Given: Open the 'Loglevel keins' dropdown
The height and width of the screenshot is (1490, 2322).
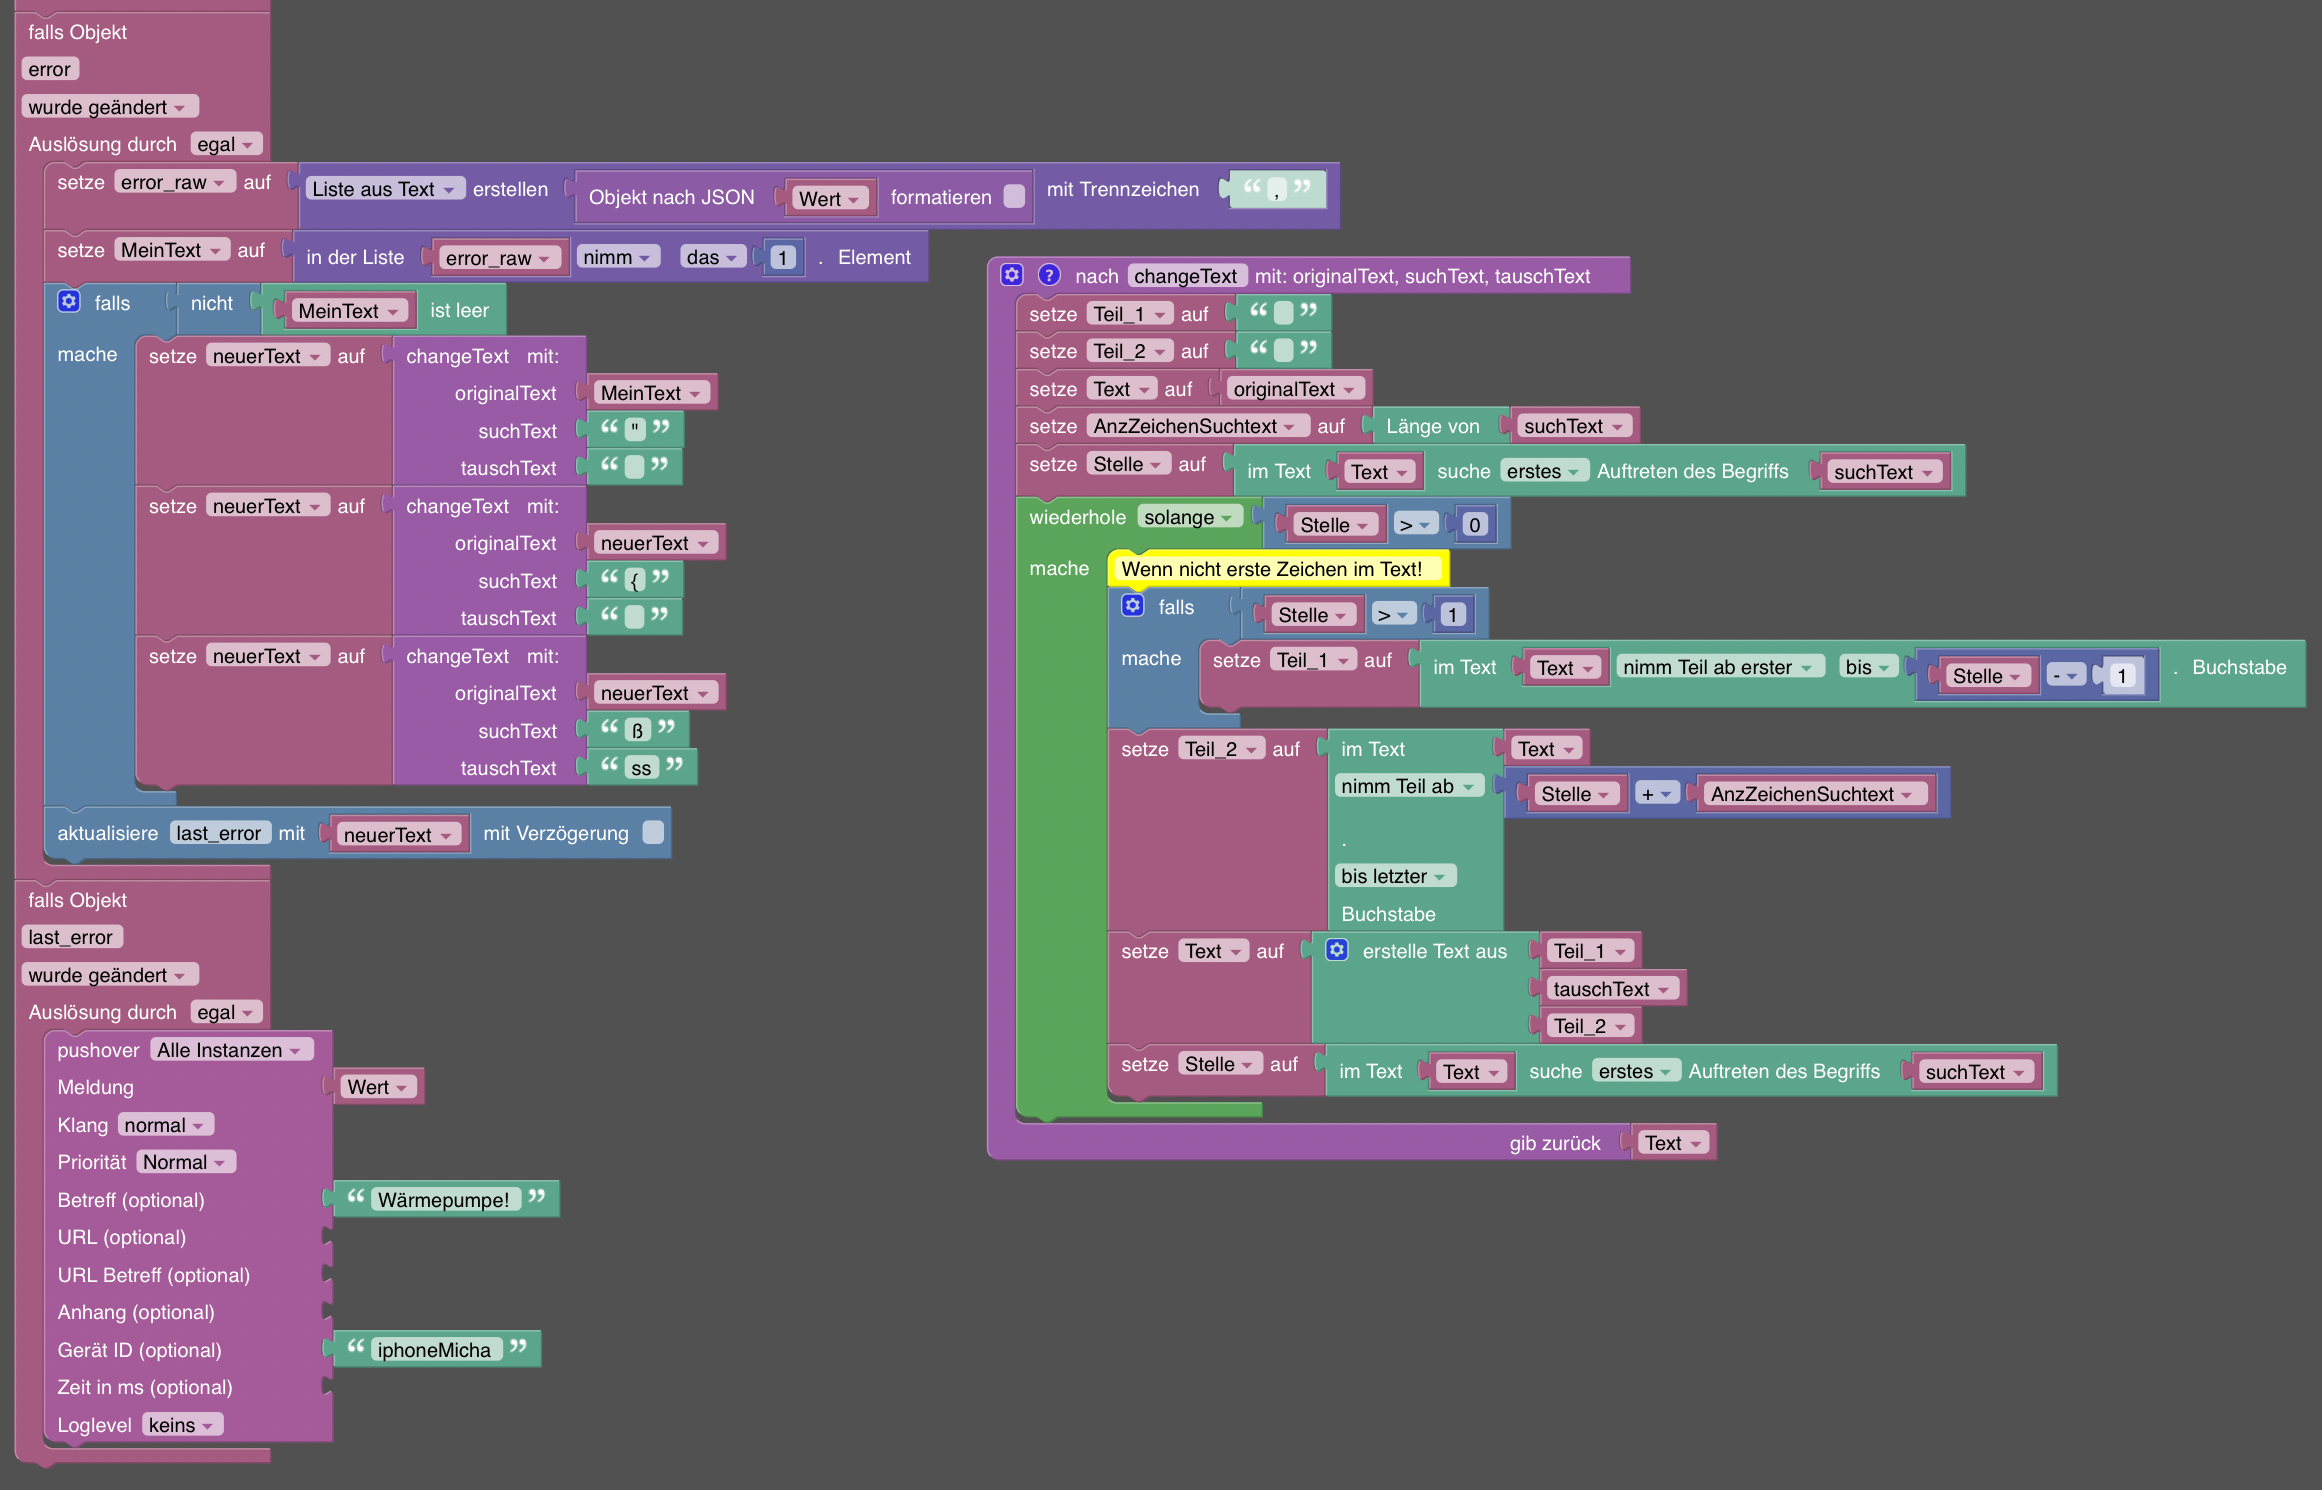Looking at the screenshot, I should pos(182,1425).
